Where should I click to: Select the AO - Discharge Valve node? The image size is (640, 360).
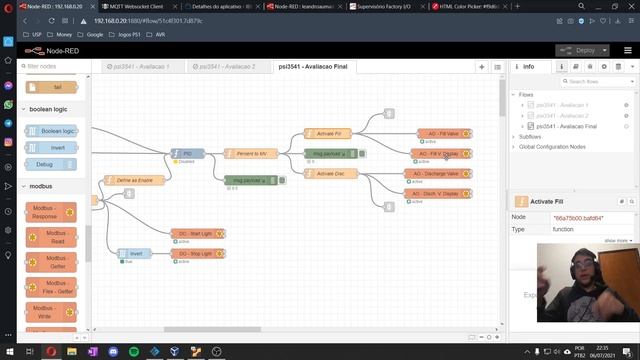pos(438,173)
